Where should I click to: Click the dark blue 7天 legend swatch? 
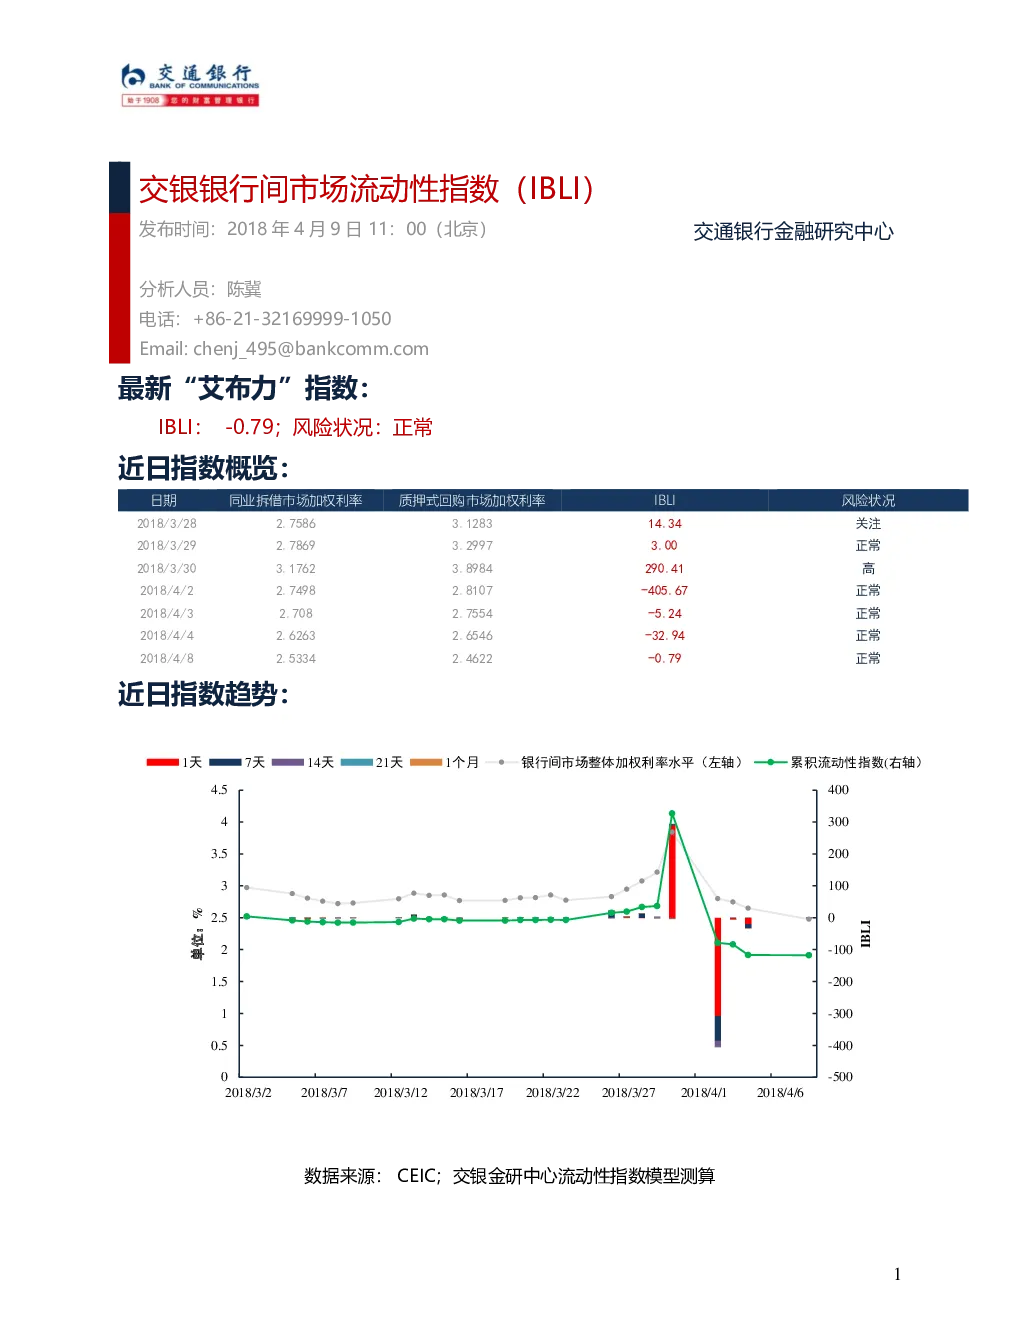pos(225,762)
